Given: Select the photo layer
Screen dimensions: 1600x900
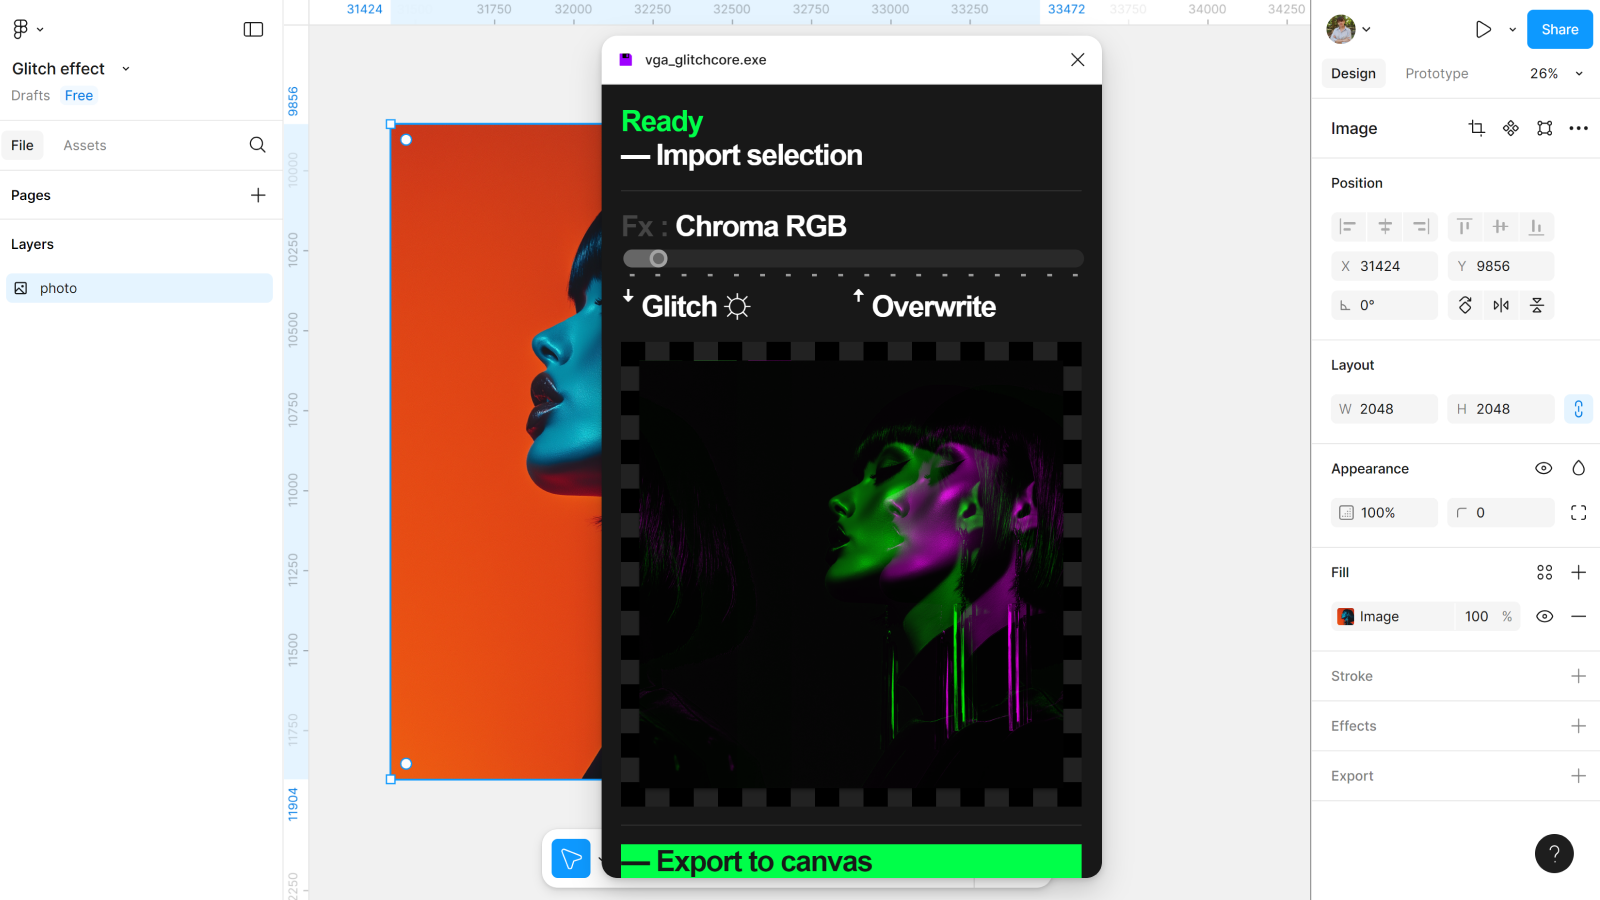Looking at the screenshot, I should click(x=139, y=288).
